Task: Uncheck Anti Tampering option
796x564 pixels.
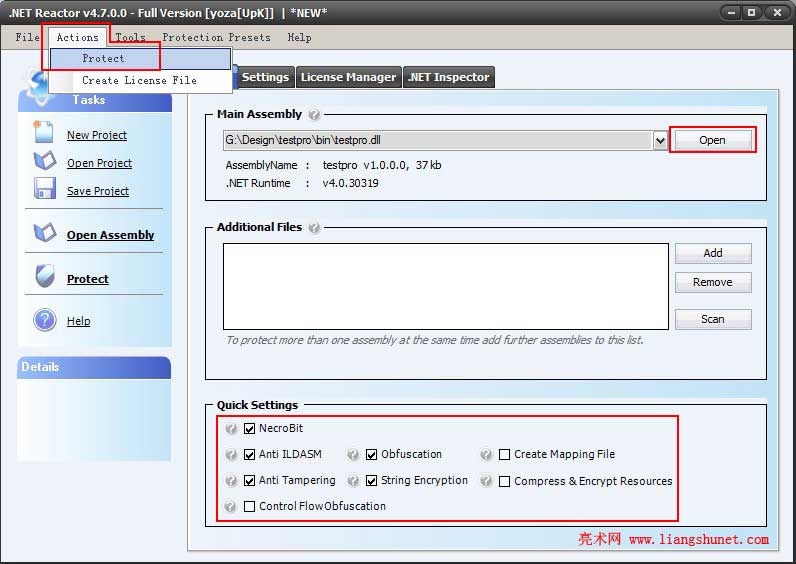Action: [249, 480]
